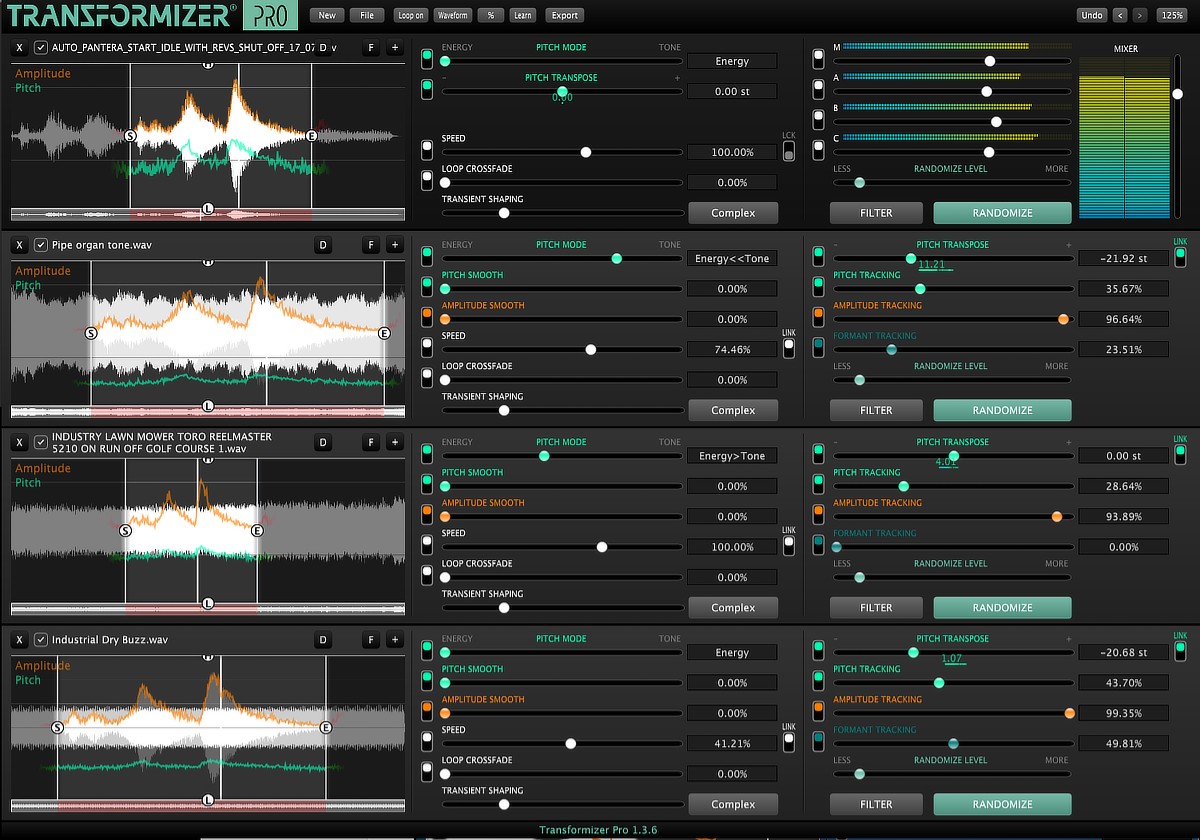
Task: Select the Waveform view option
Action: coord(453,15)
